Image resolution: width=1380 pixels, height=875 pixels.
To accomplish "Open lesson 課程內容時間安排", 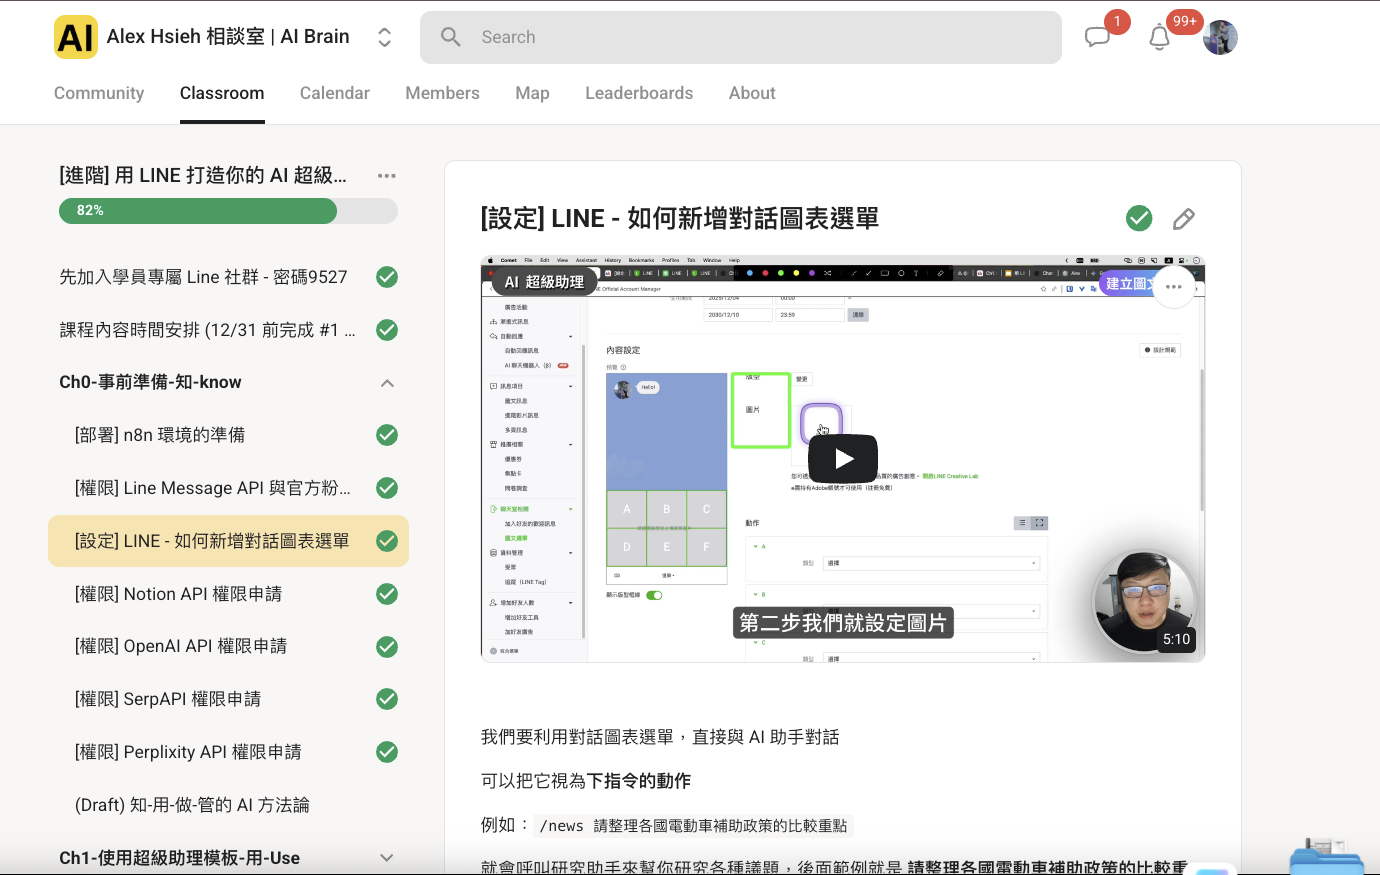I will coord(207,330).
